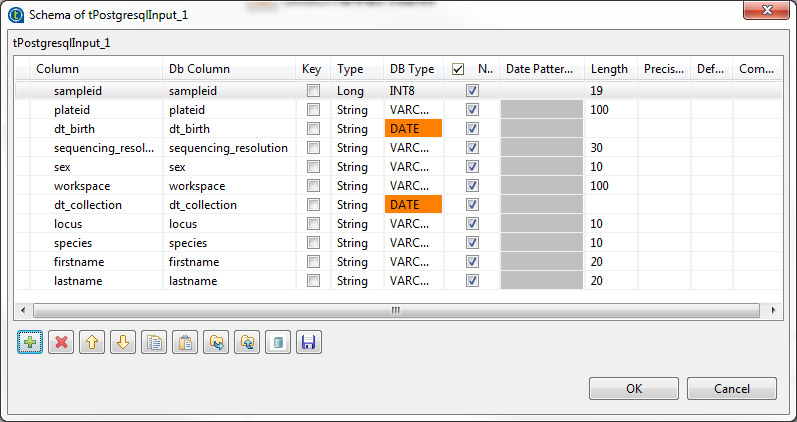Open the Type cell for lastname row

click(357, 281)
